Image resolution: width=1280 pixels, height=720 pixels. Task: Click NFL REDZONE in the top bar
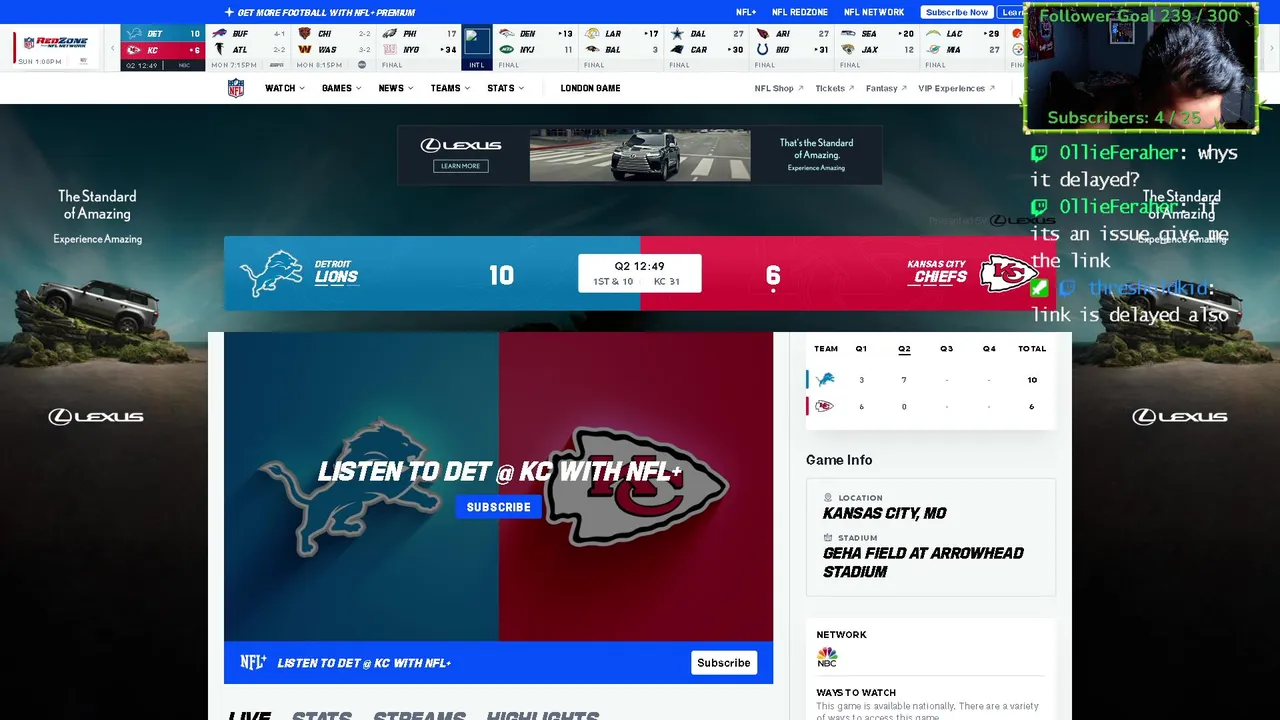[800, 12]
